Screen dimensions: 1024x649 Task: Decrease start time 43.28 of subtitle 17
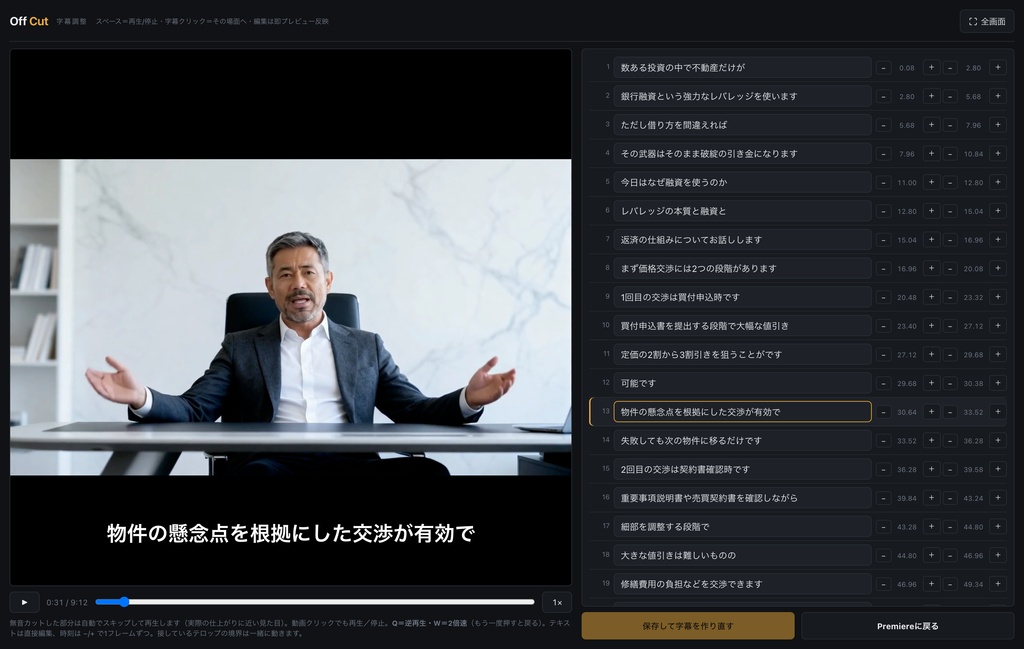tap(884, 527)
